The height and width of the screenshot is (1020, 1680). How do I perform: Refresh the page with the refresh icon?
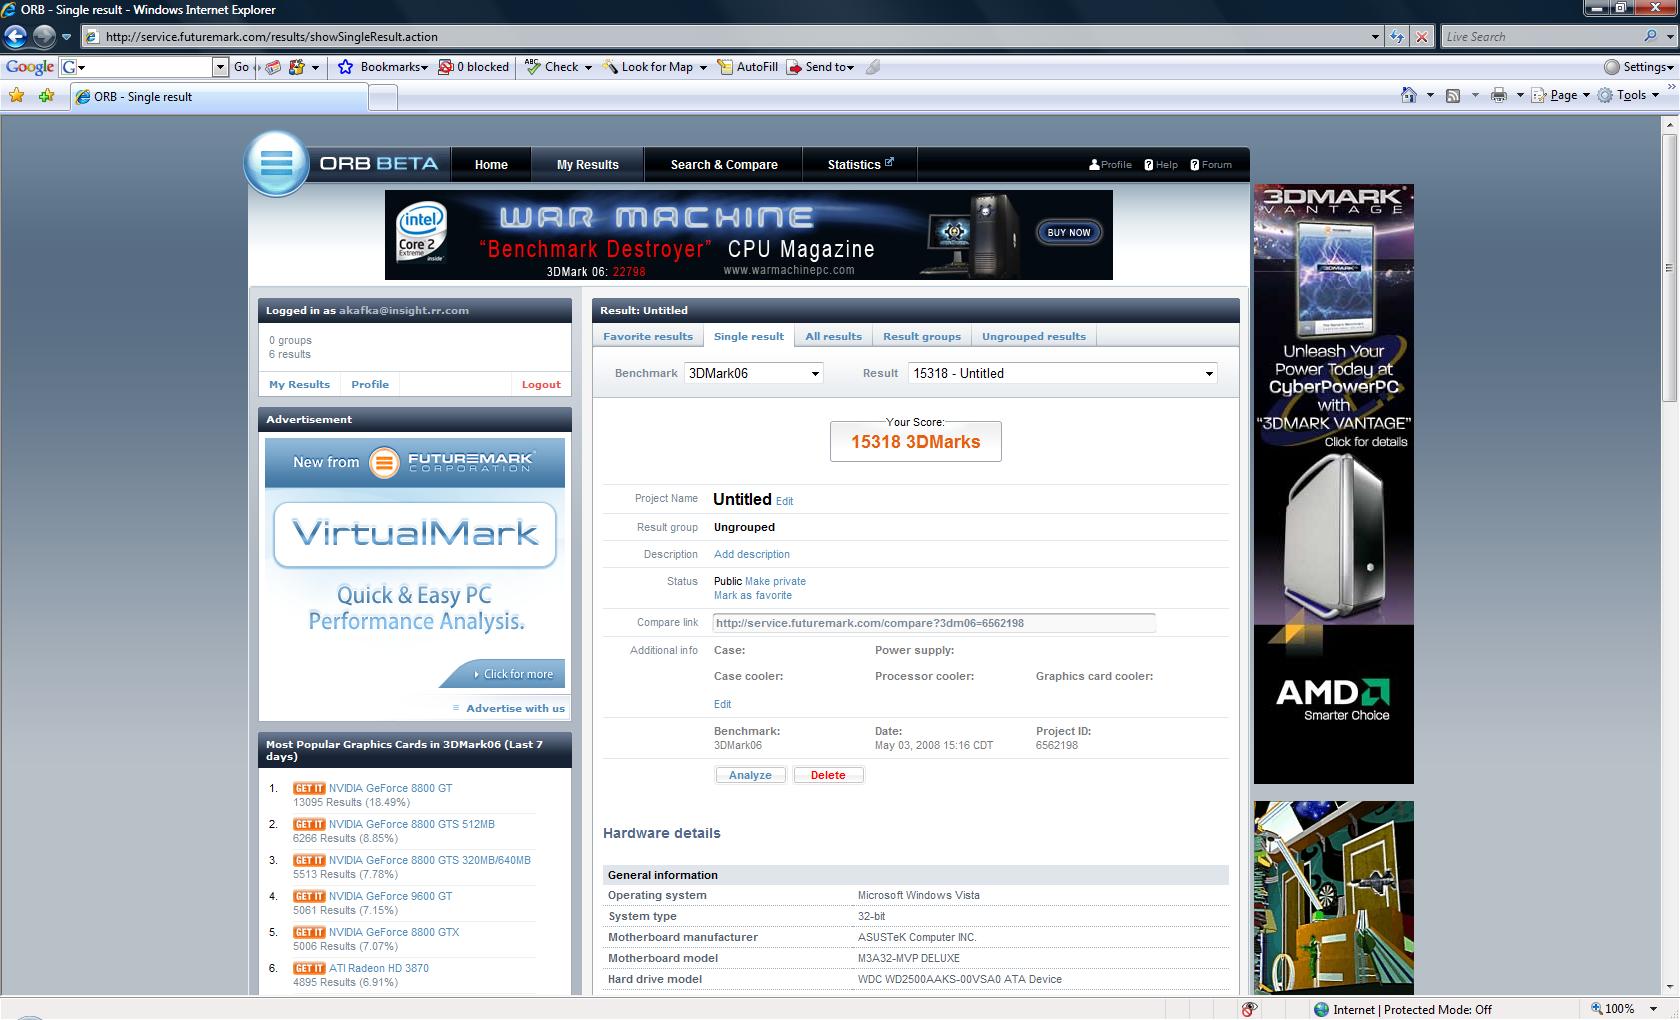(1397, 37)
